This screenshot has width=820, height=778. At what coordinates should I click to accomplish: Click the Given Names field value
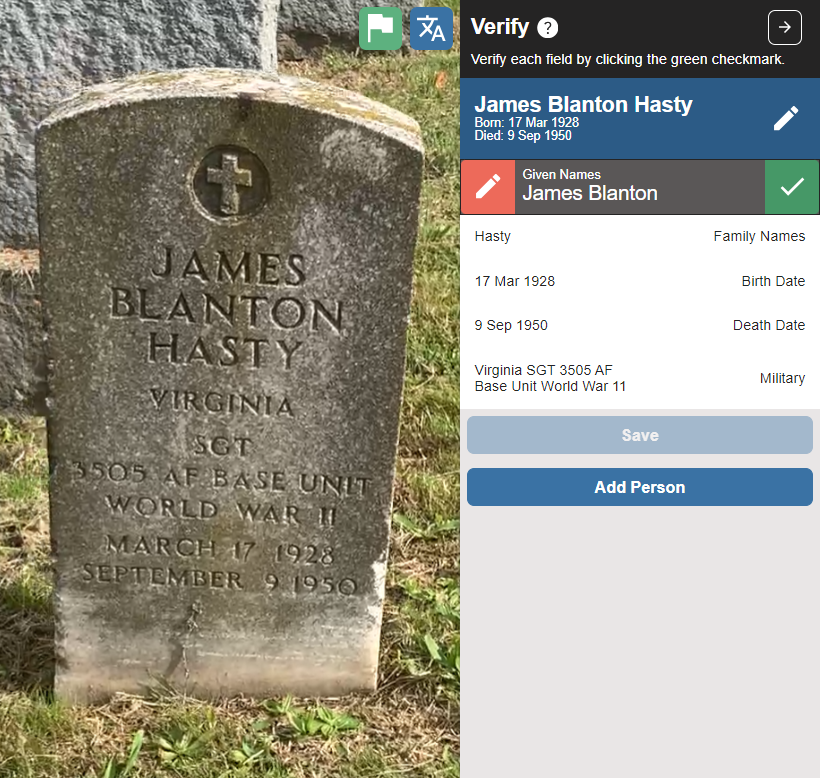(590, 193)
